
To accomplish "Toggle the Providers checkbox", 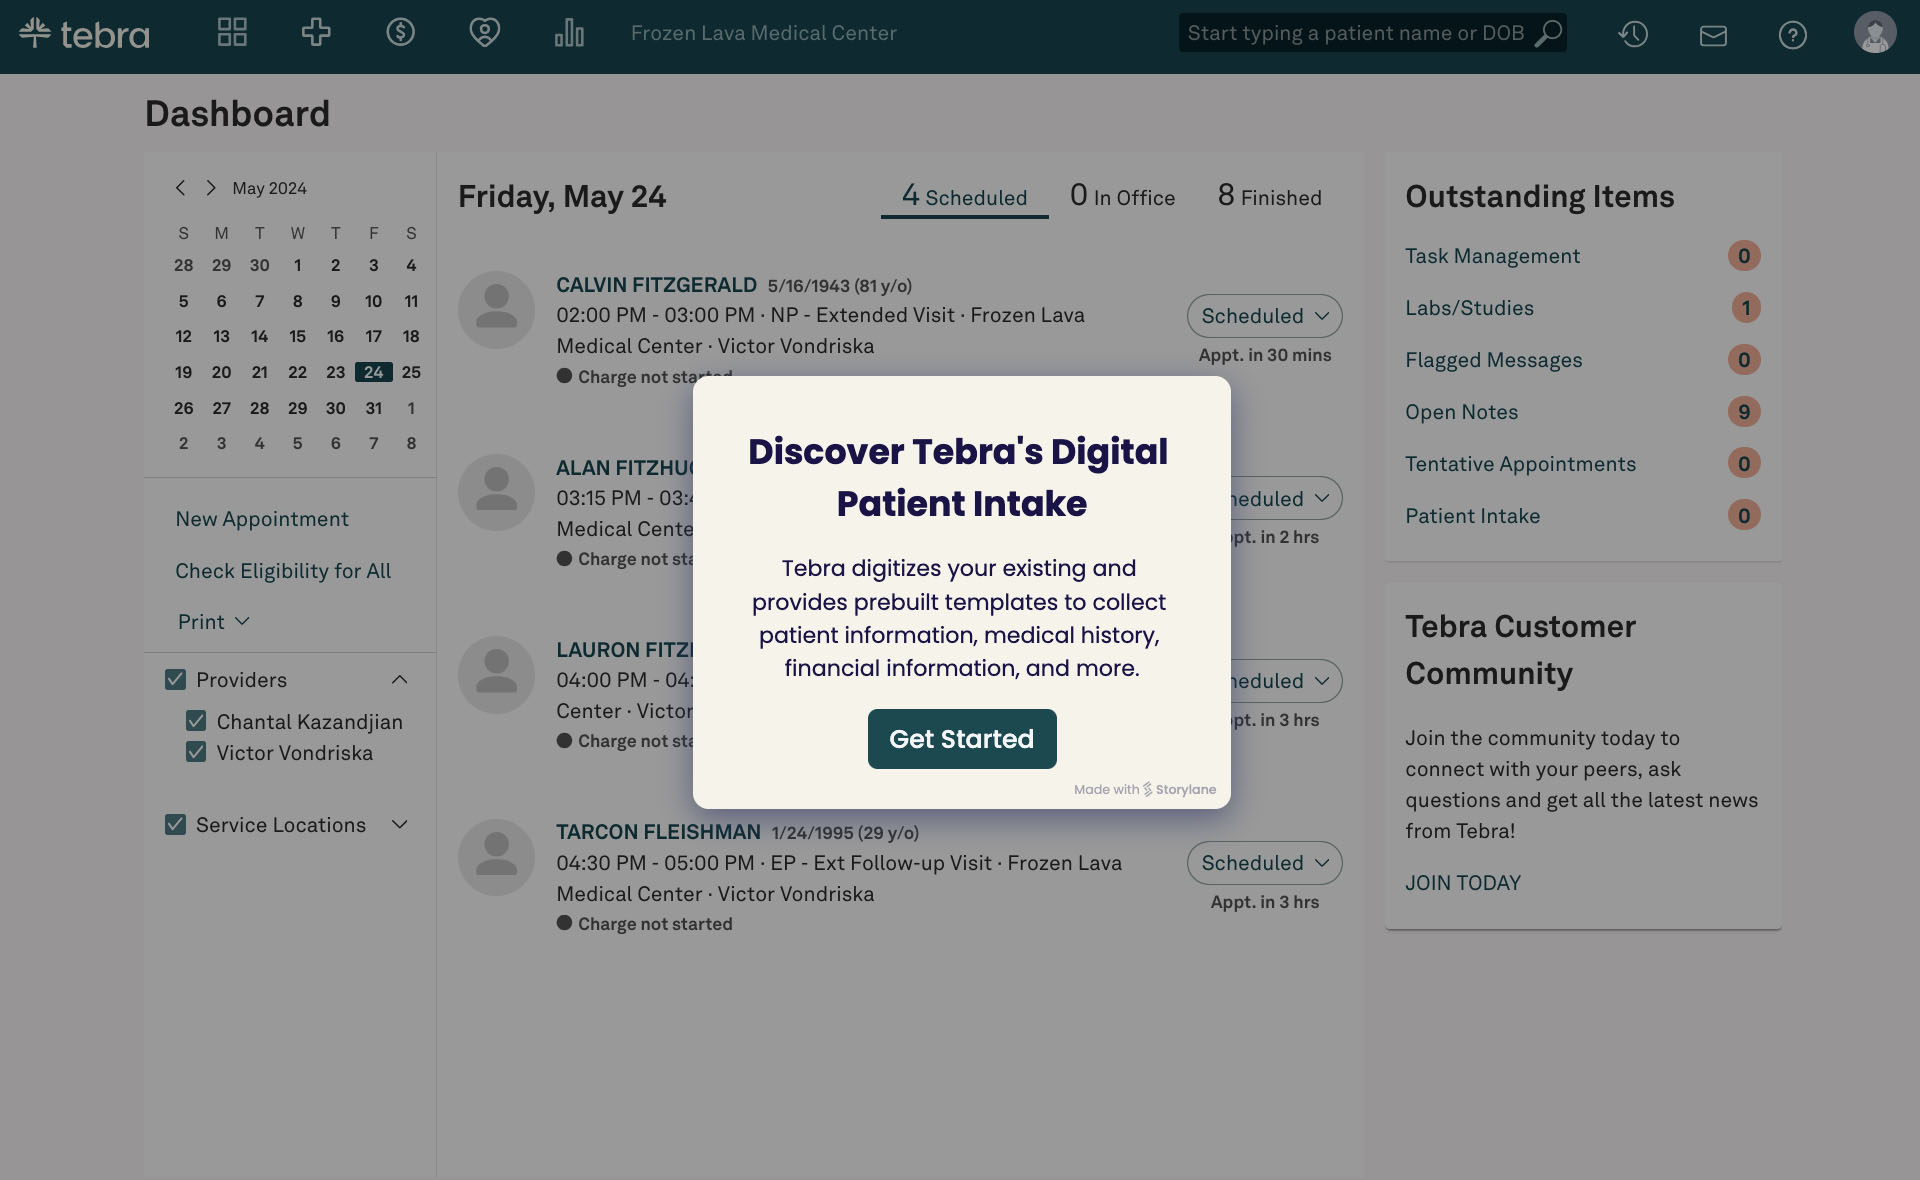I will point(175,680).
